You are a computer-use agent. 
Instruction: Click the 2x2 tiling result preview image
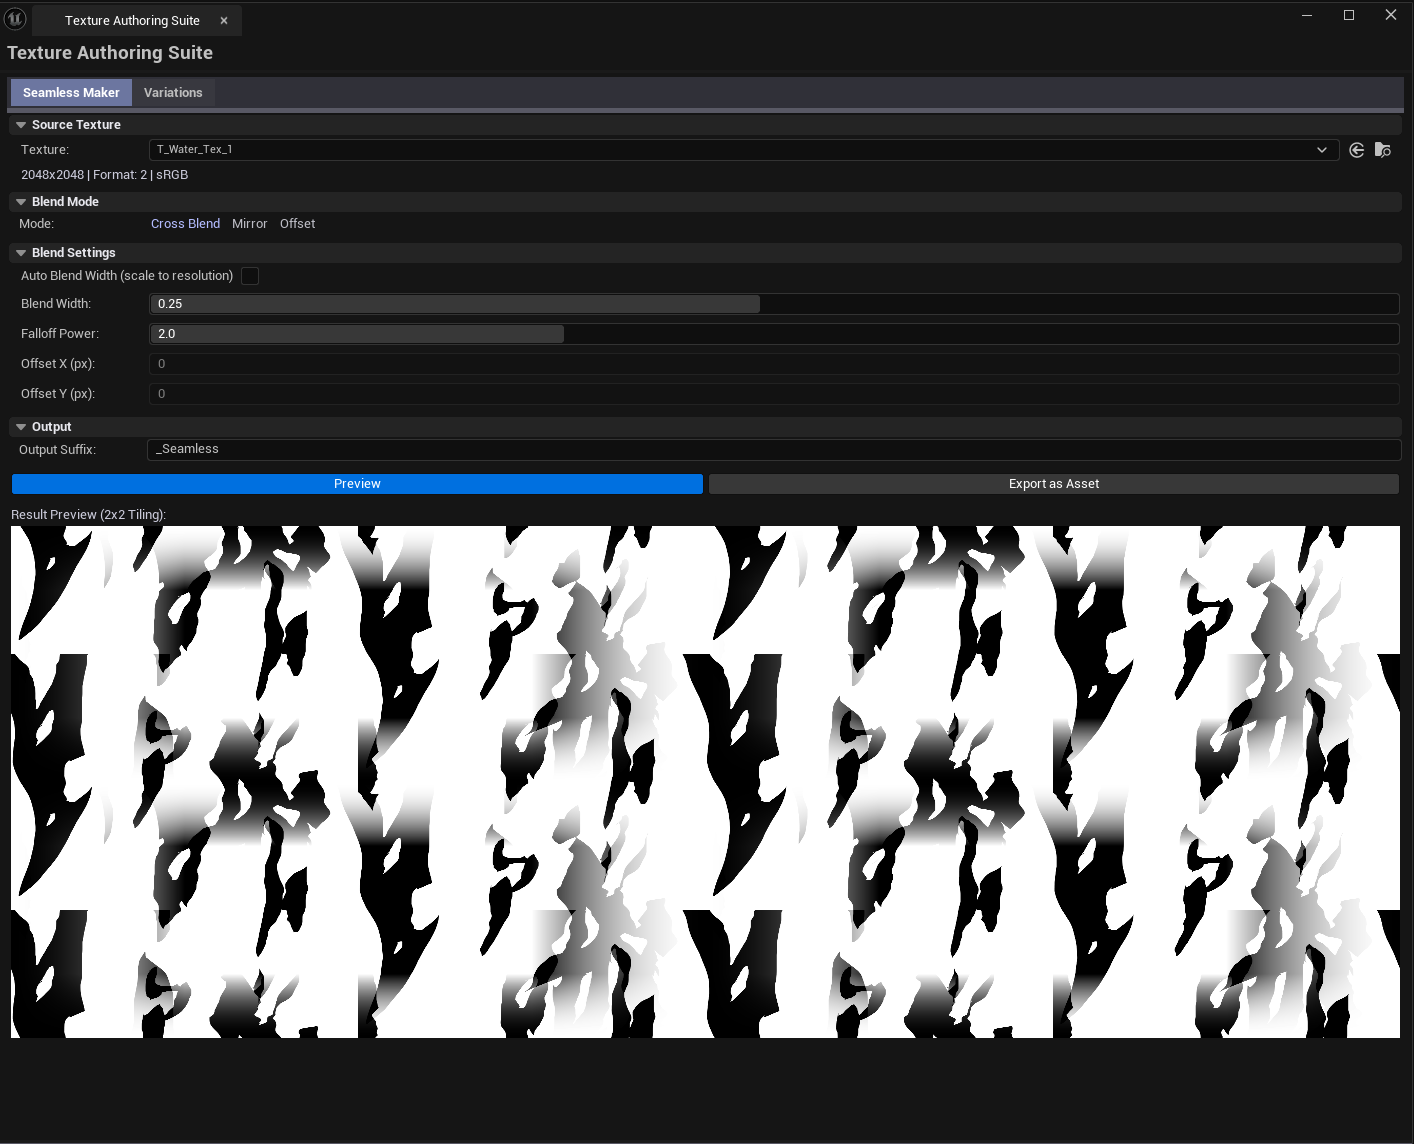click(x=705, y=782)
